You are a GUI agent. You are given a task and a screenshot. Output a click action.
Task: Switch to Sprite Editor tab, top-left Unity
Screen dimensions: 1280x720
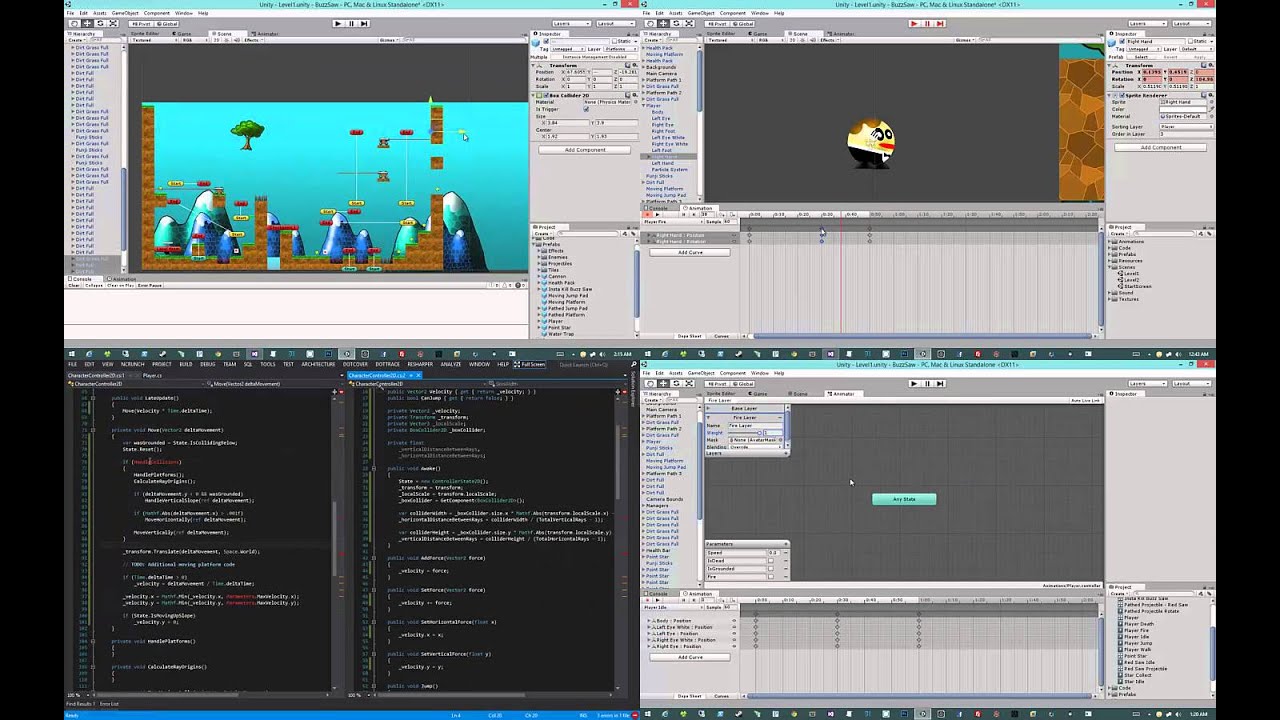(x=146, y=33)
